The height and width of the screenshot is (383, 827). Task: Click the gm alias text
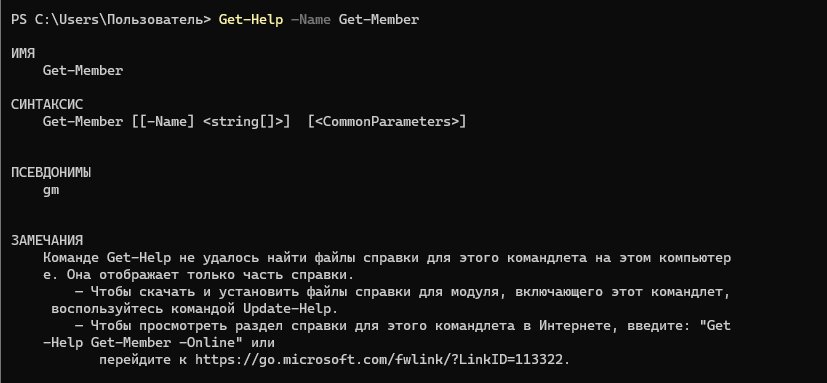point(51,190)
